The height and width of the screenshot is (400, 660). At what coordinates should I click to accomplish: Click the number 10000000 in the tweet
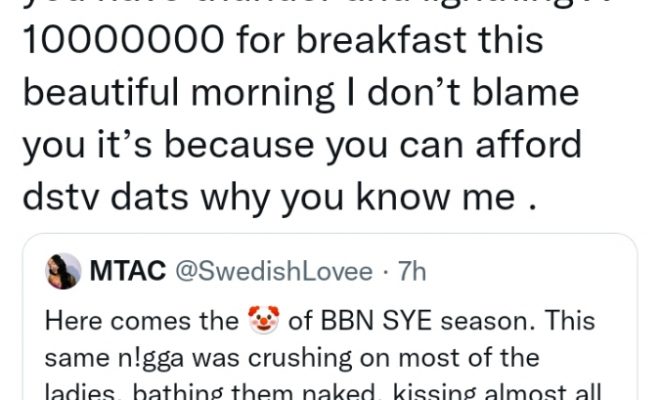pos(110,43)
